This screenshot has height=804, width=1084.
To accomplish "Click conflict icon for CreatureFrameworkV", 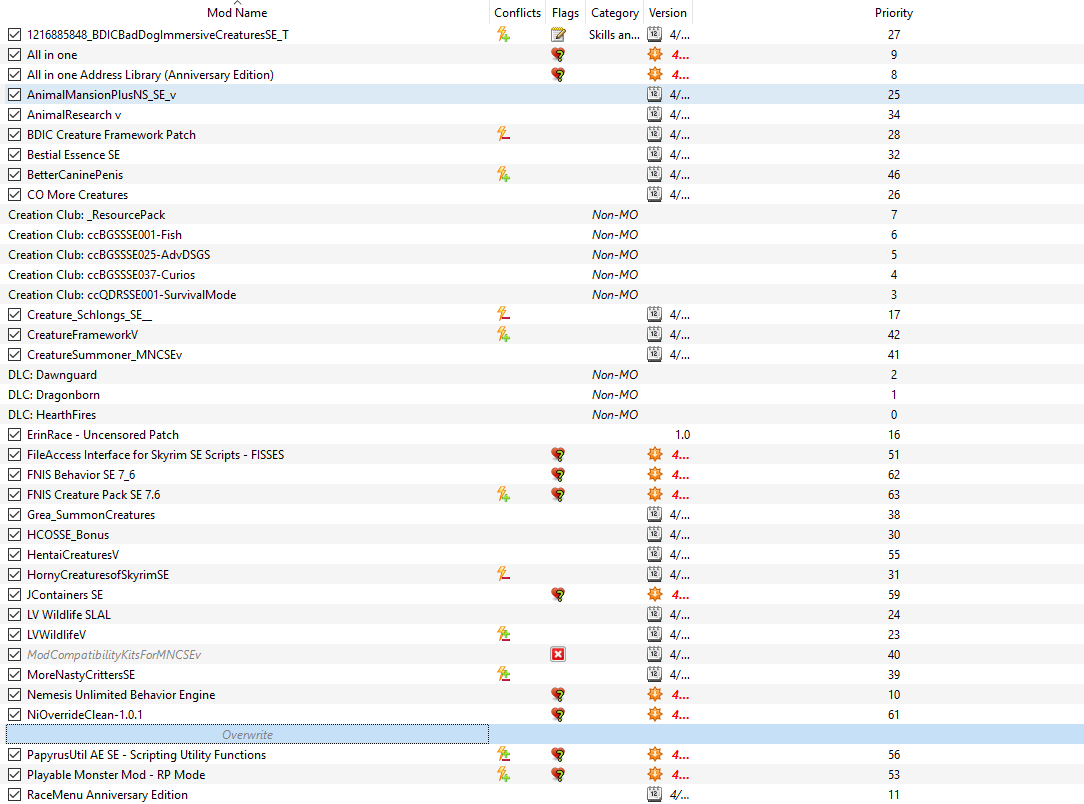I will click(503, 335).
